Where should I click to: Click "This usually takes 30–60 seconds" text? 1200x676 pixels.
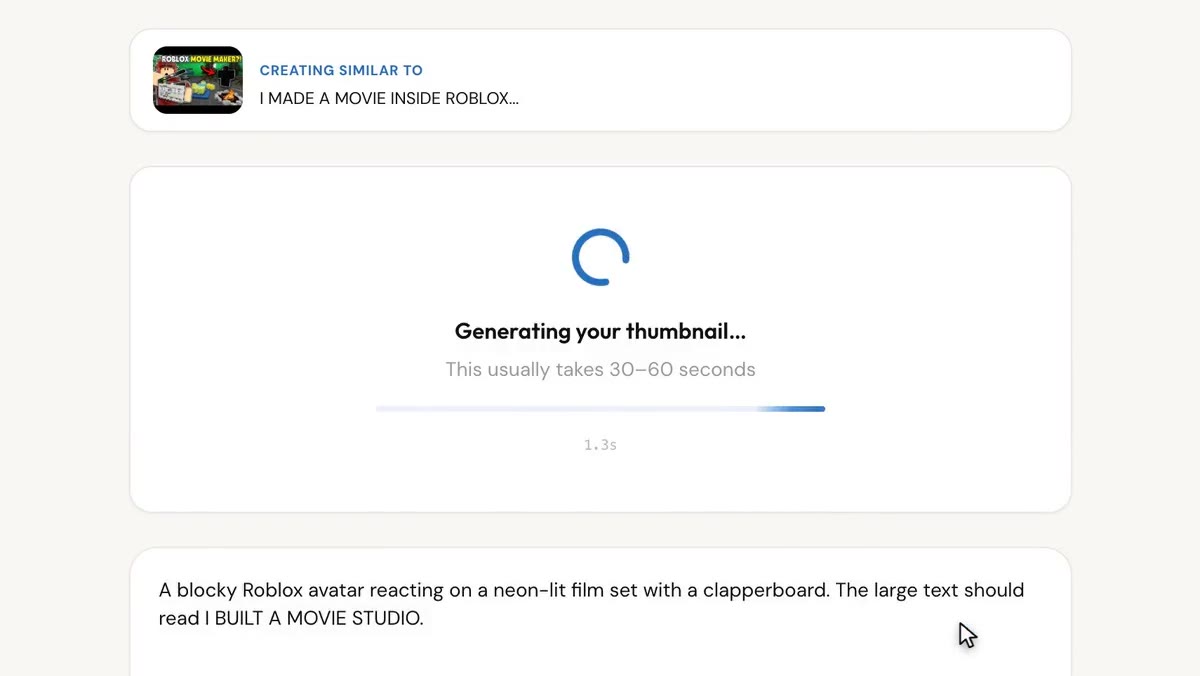tap(600, 369)
